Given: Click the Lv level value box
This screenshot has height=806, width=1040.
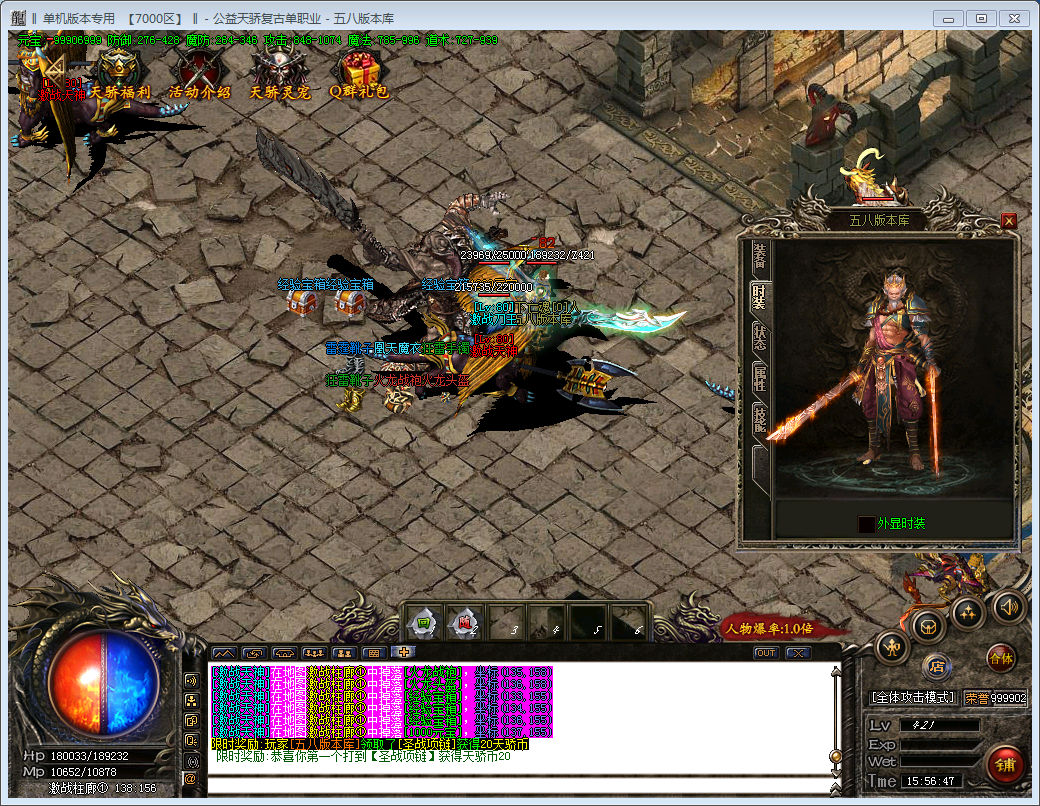Looking at the screenshot, I should click(939, 725).
